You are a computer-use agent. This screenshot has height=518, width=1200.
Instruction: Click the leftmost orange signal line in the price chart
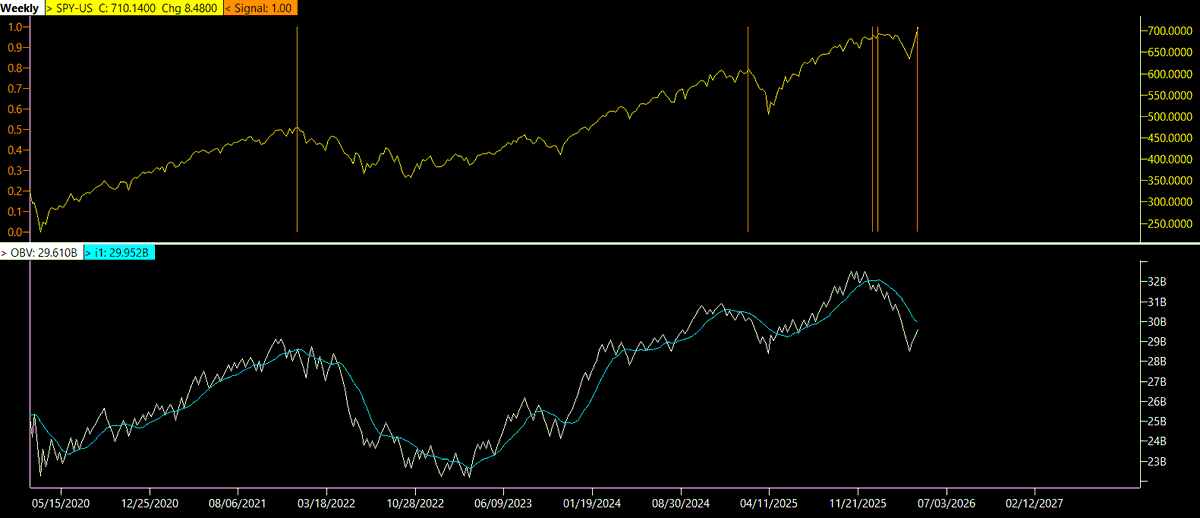(297, 130)
